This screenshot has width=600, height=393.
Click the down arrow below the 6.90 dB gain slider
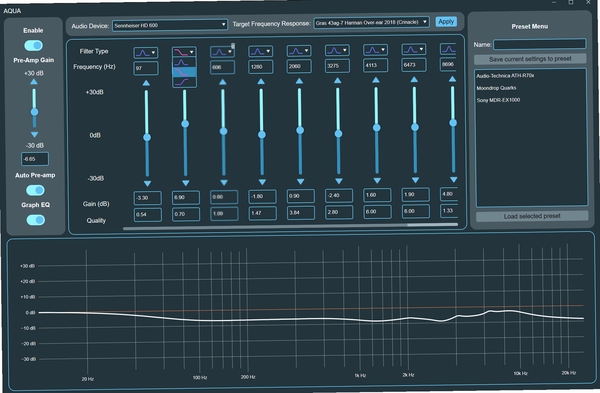point(186,183)
